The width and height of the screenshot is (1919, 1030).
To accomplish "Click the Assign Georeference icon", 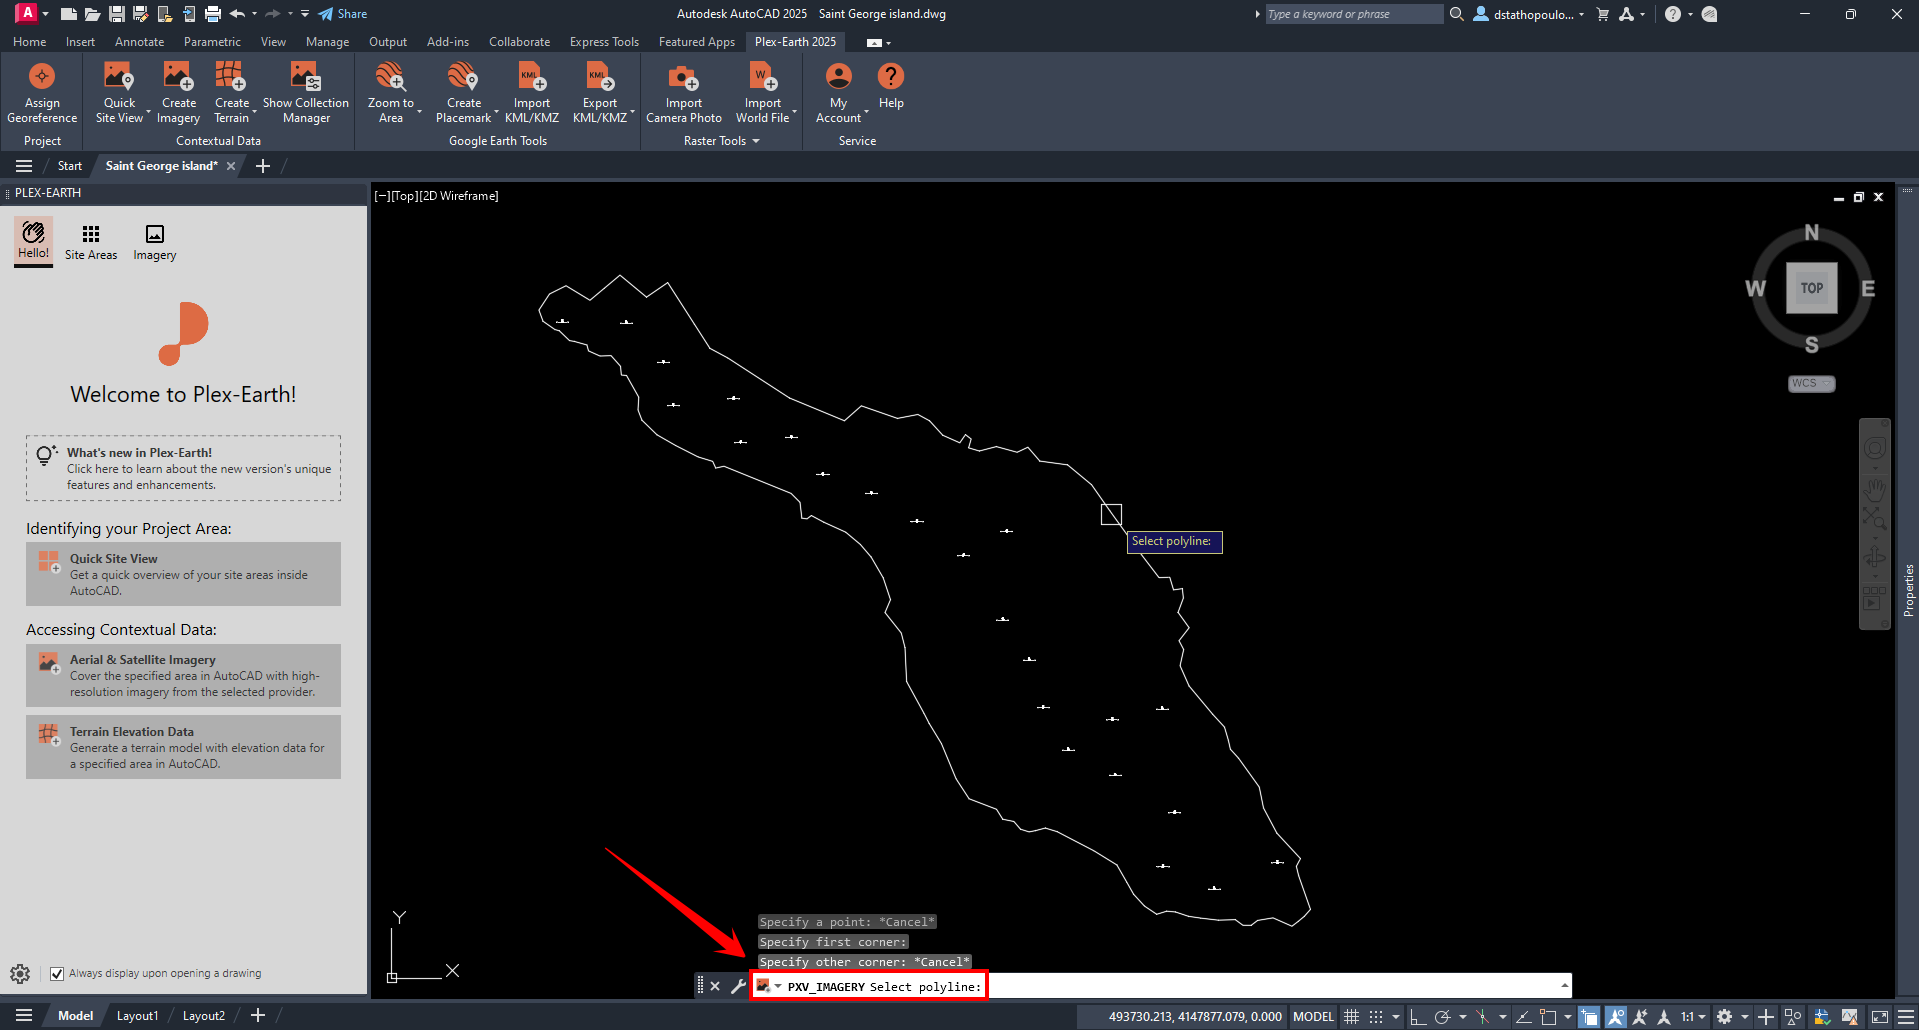I will click(x=42, y=77).
